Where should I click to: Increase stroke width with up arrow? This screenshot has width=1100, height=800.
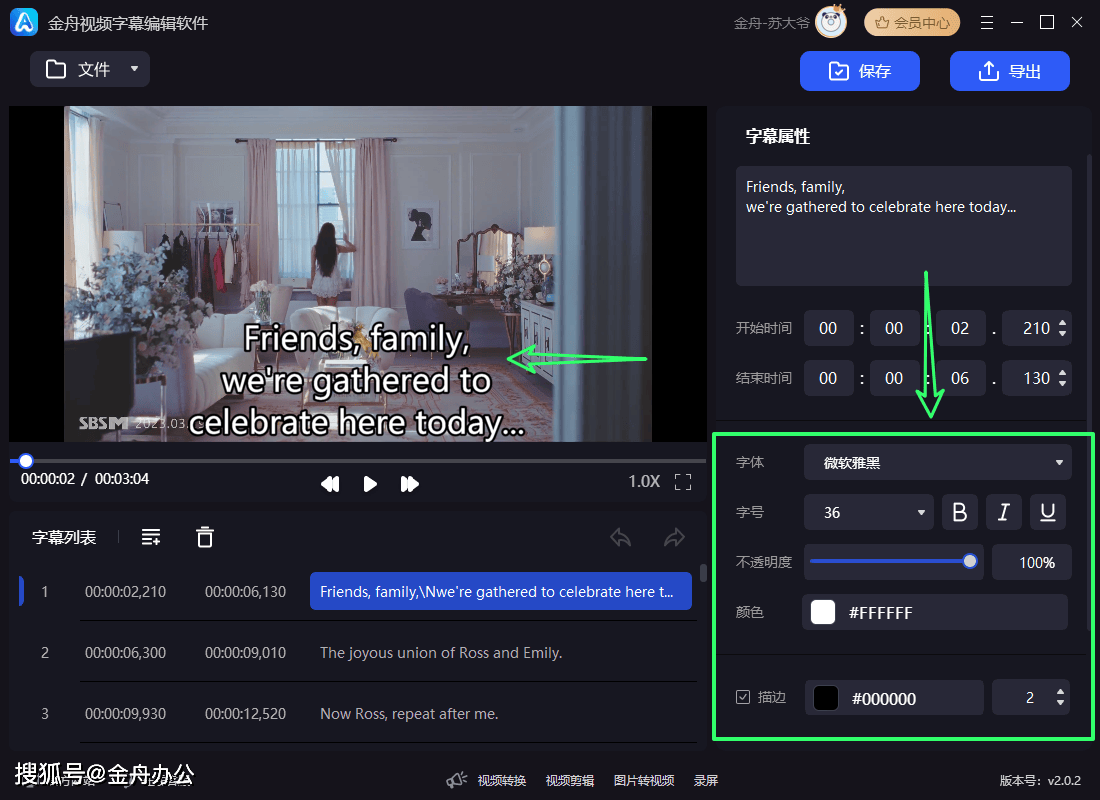point(1060,692)
